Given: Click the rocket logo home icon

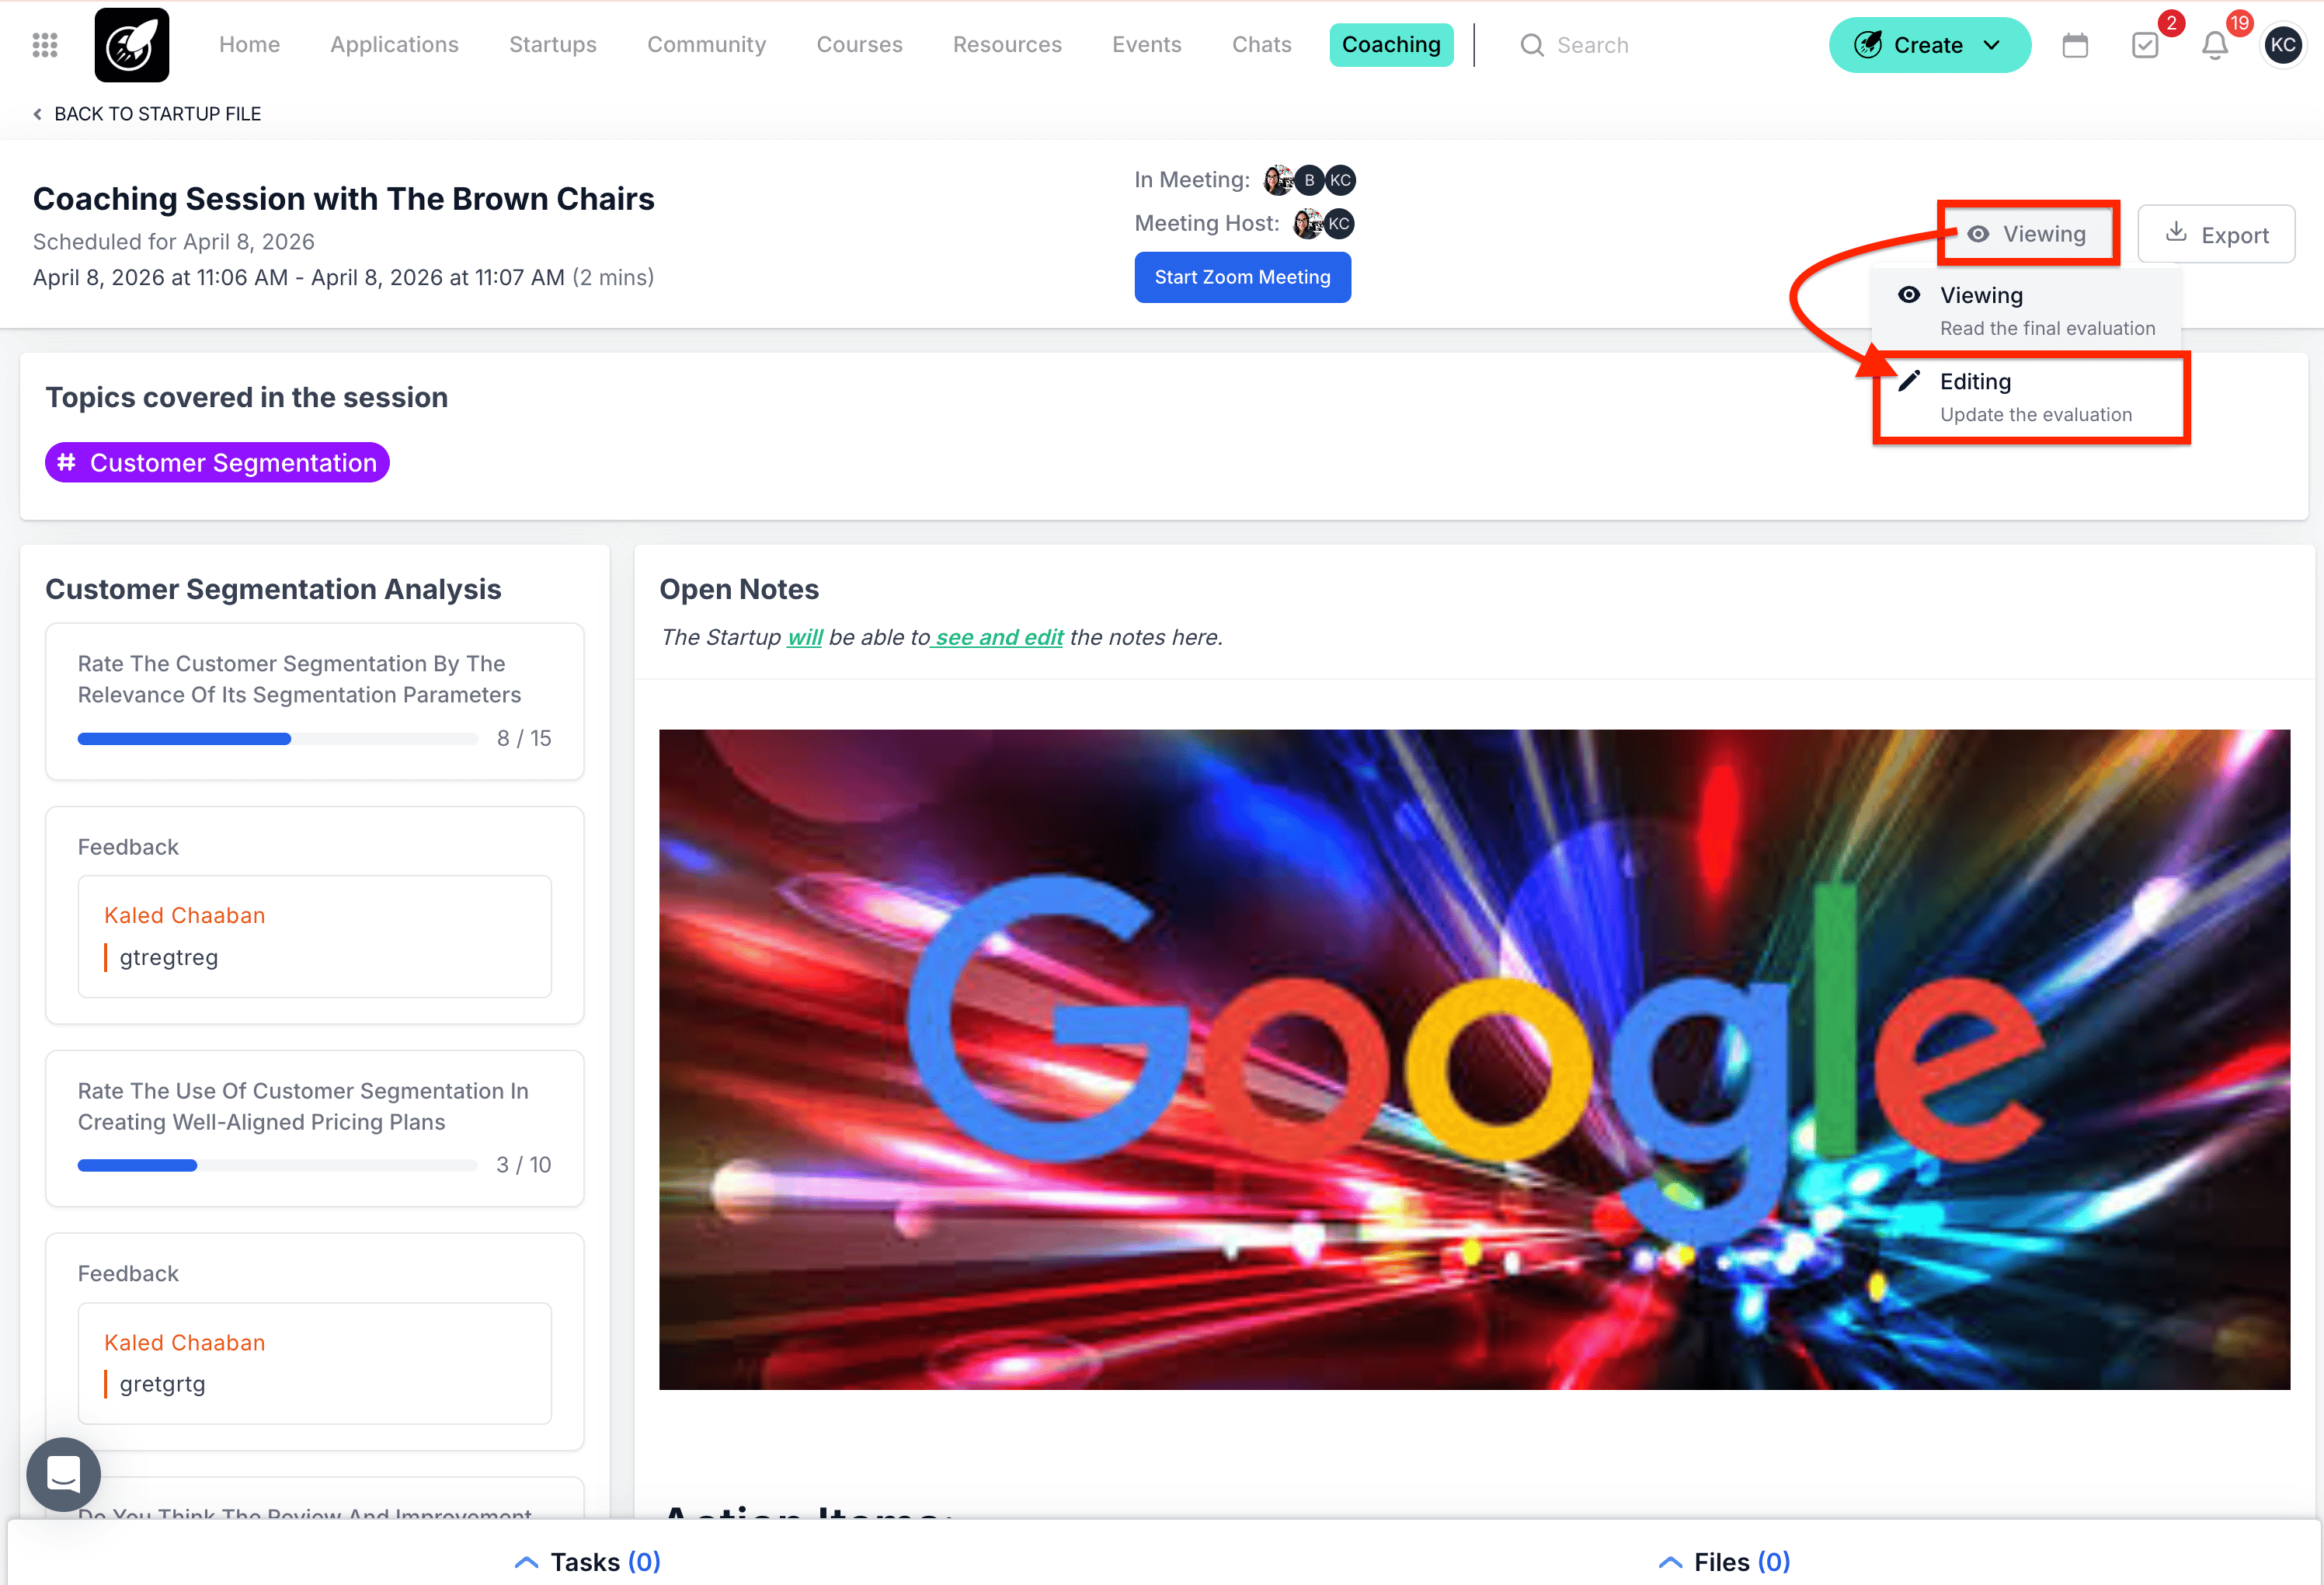Looking at the screenshot, I should tap(131, 45).
